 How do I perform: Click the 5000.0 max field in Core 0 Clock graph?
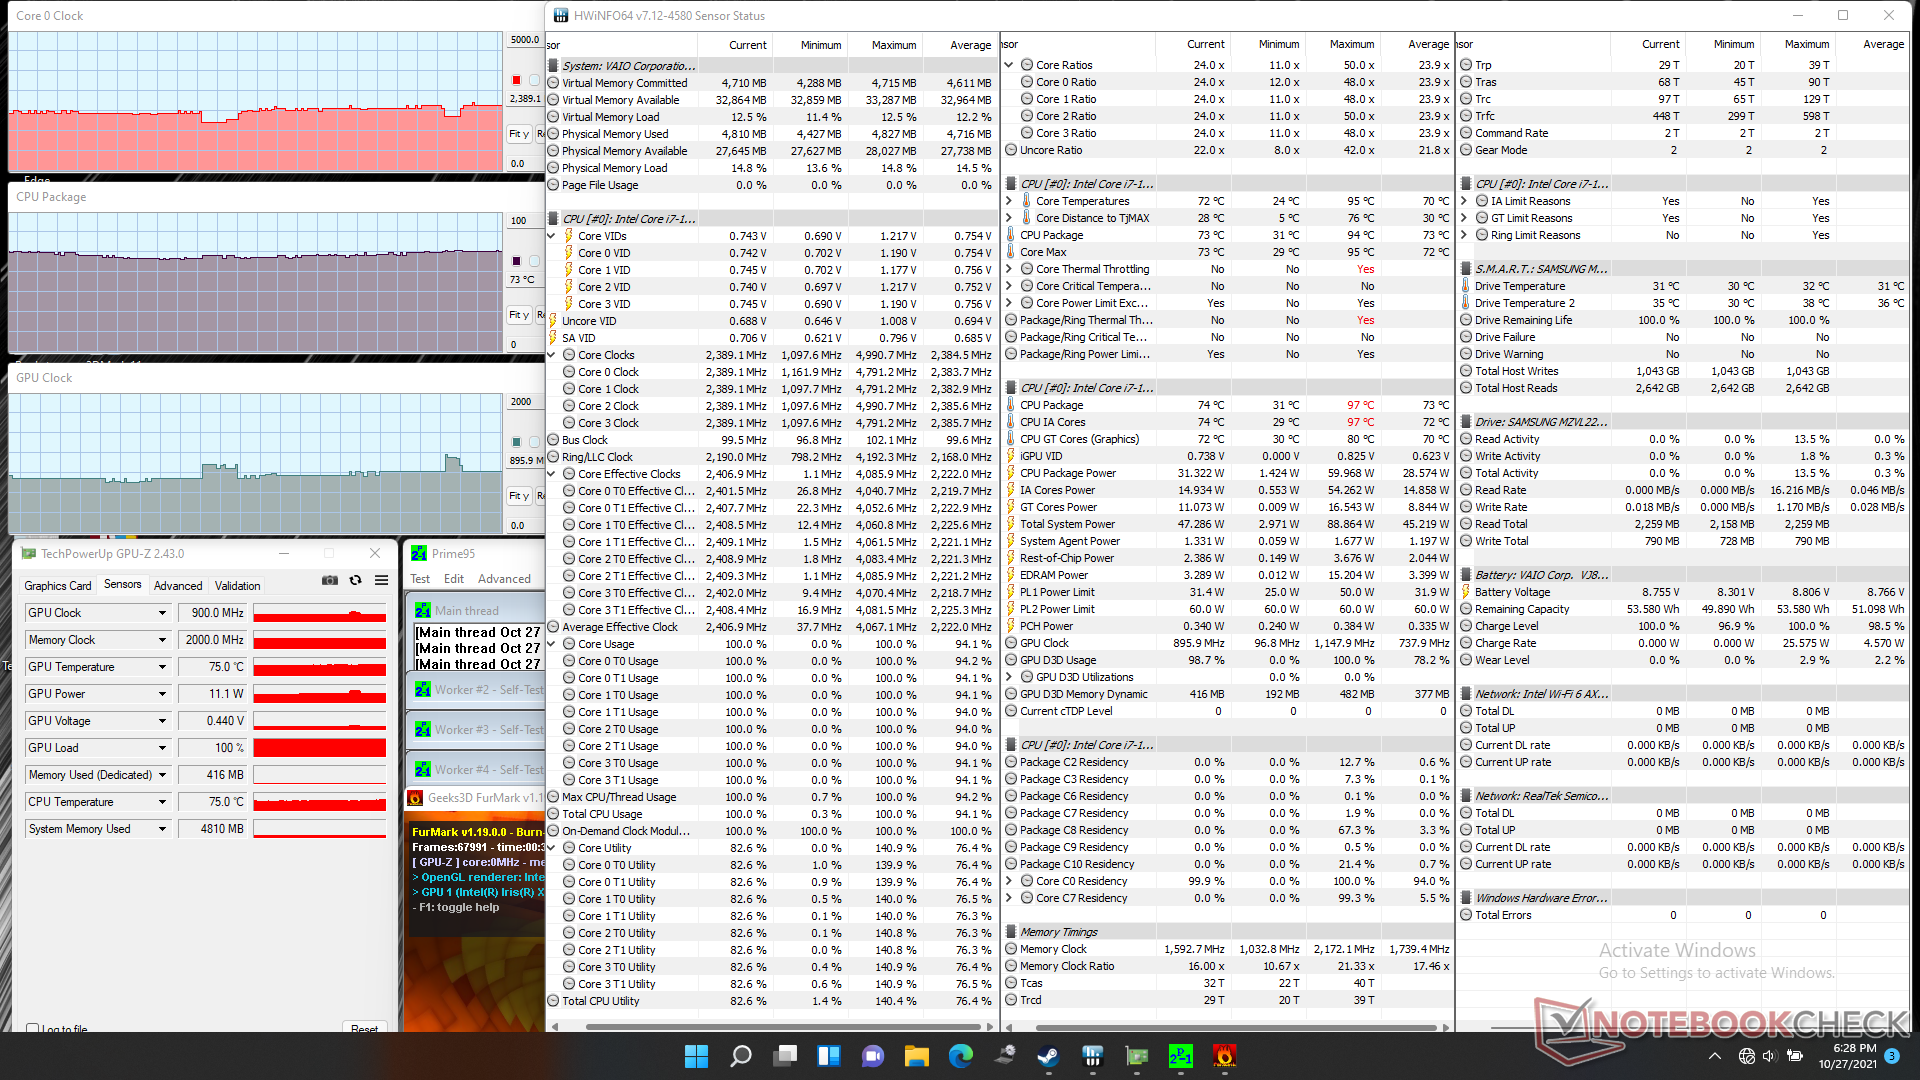525,40
